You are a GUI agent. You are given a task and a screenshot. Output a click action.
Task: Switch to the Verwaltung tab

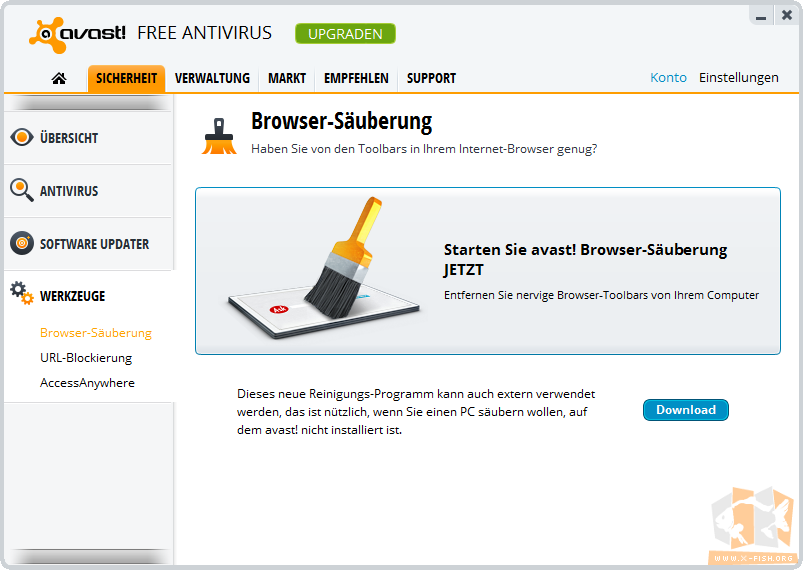point(212,78)
